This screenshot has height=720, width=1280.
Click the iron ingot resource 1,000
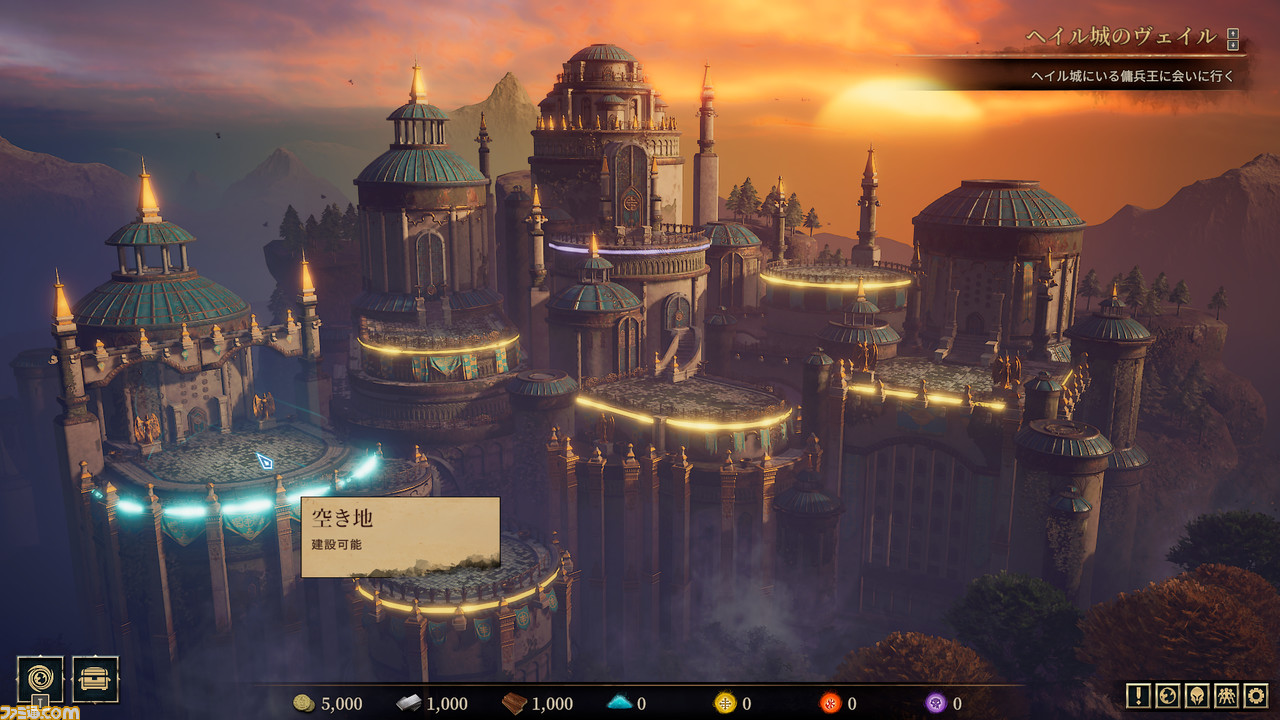point(432,704)
